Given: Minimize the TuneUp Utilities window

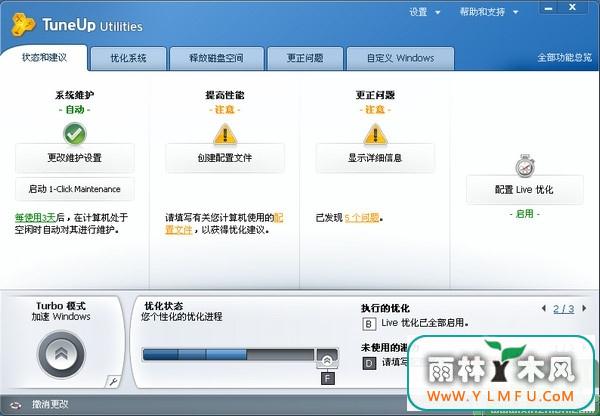Looking at the screenshot, I should (549, 8).
